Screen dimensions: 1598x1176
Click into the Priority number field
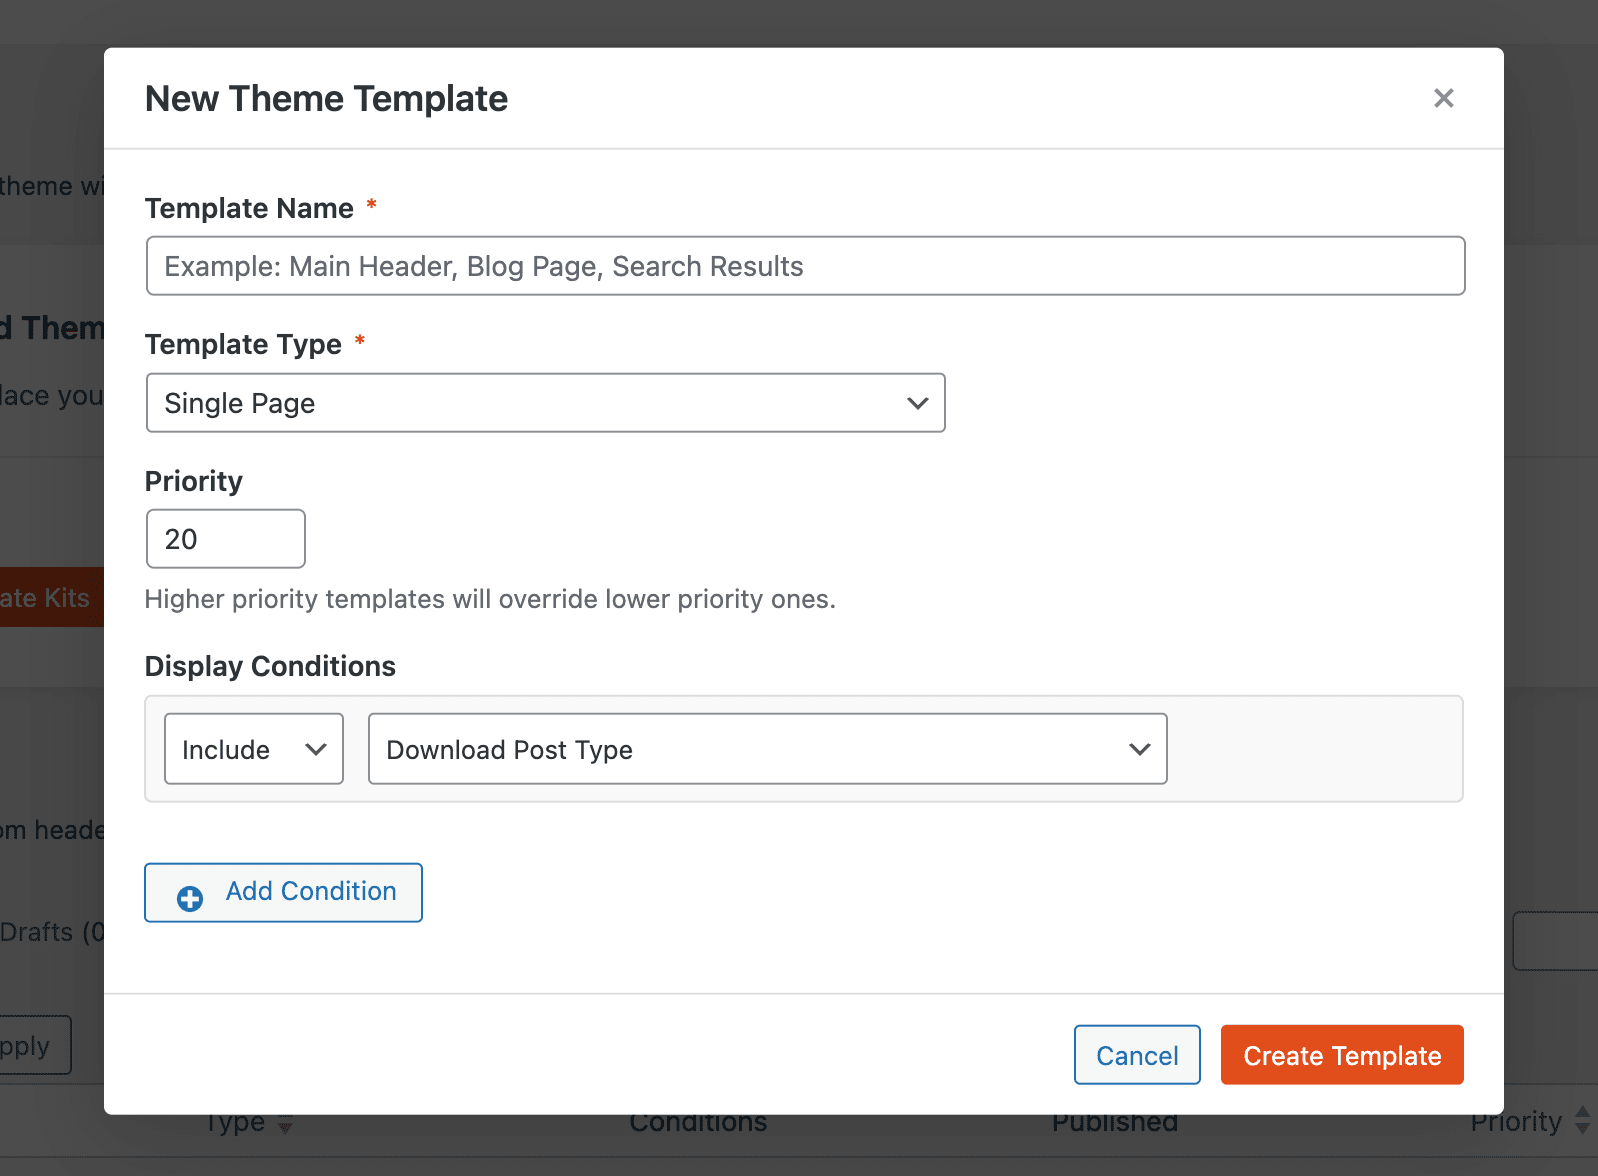pyautogui.click(x=225, y=539)
